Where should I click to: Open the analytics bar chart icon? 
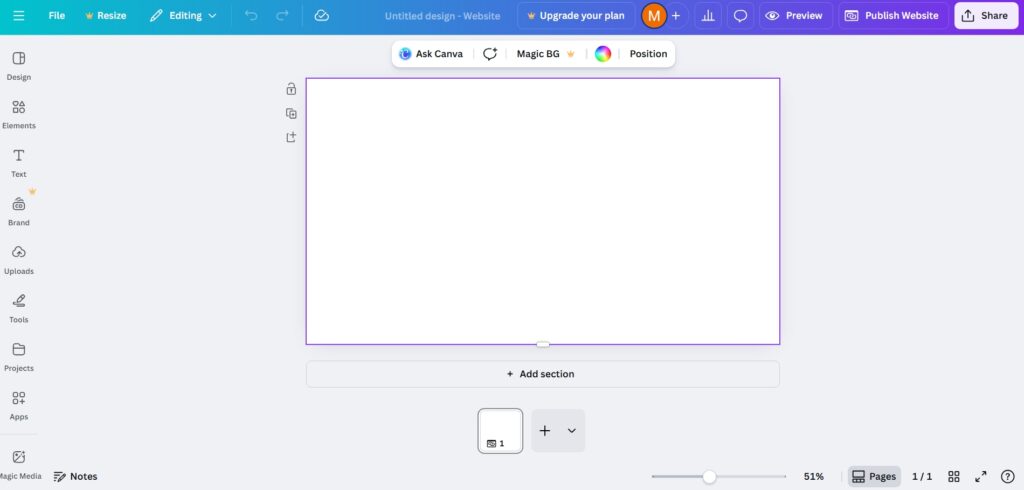[708, 16]
